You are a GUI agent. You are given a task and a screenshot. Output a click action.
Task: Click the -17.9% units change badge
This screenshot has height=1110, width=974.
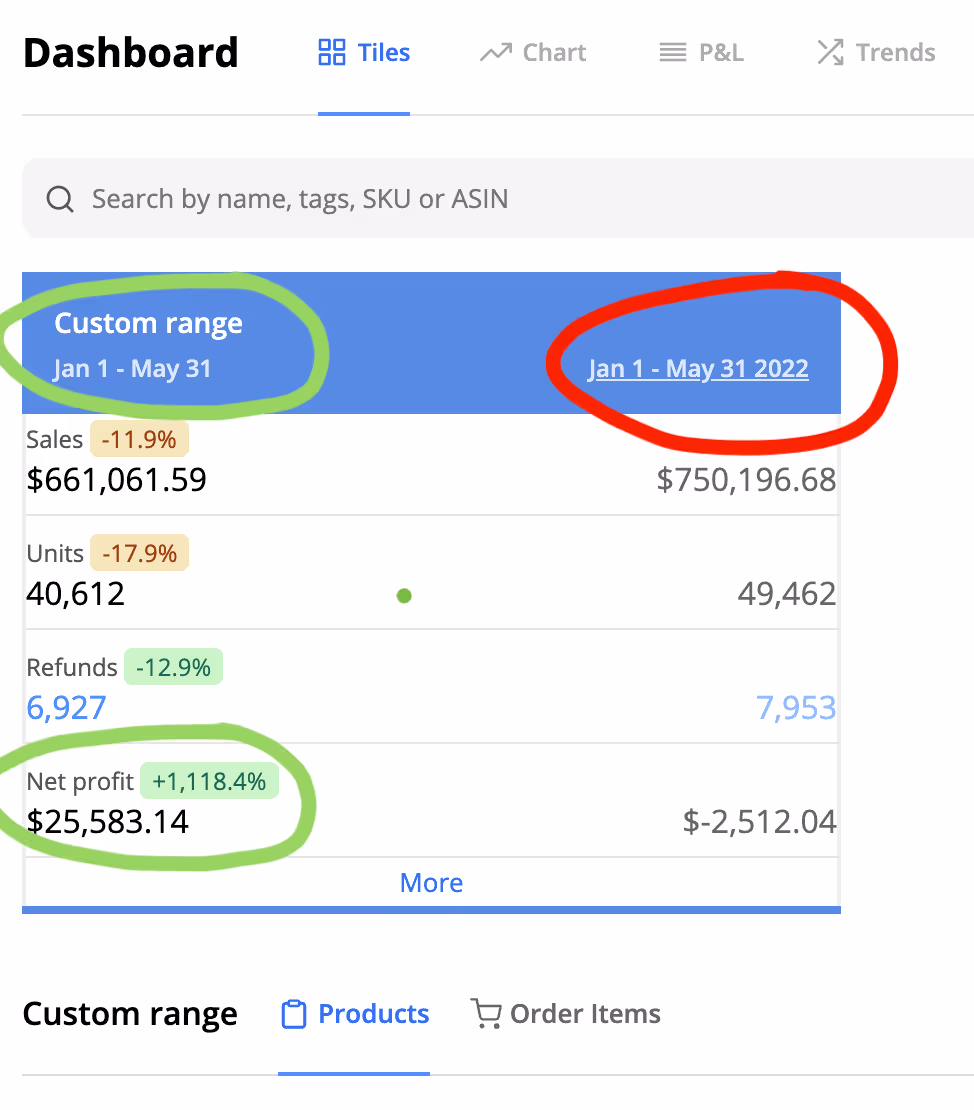point(139,553)
